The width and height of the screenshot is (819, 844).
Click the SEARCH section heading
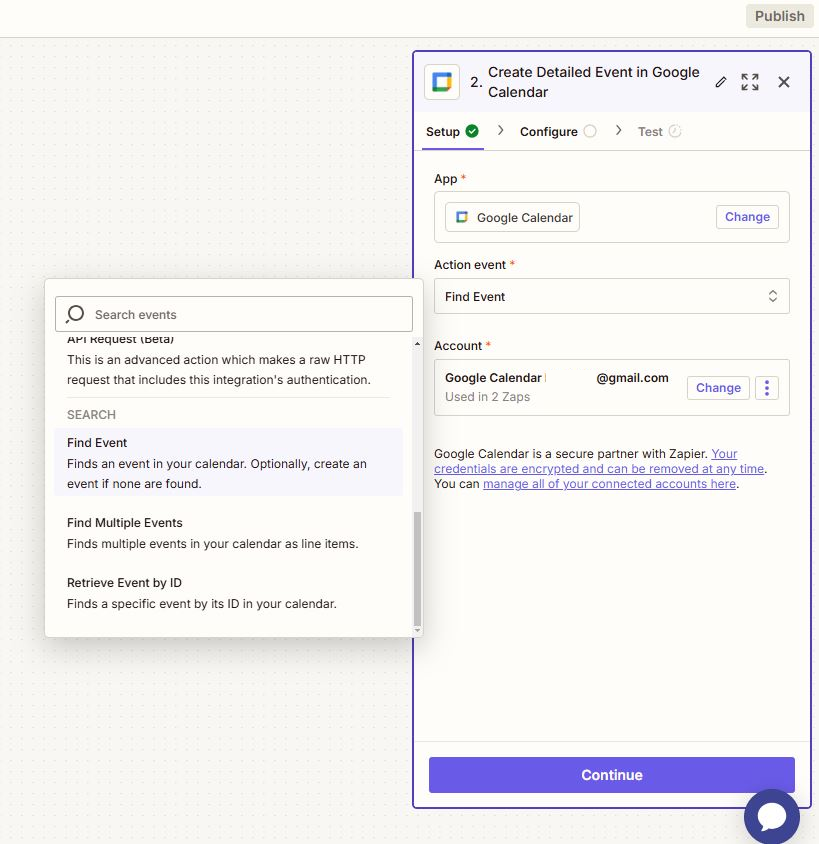point(91,414)
